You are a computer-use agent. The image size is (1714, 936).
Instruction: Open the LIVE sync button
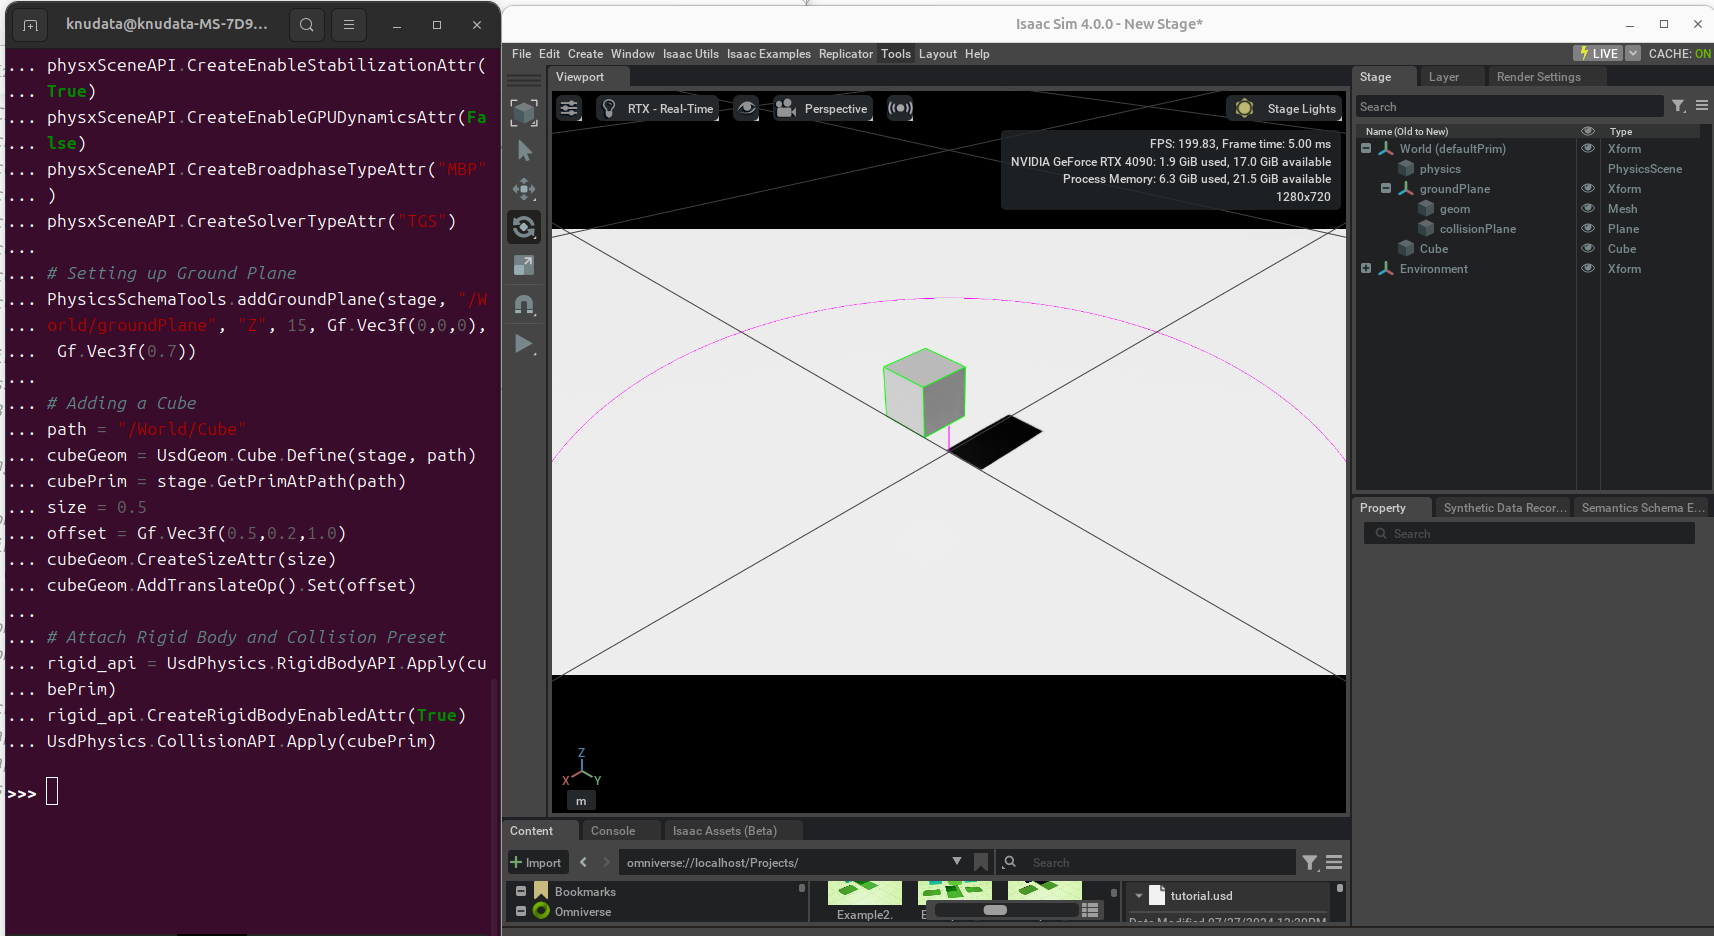pyautogui.click(x=1598, y=53)
